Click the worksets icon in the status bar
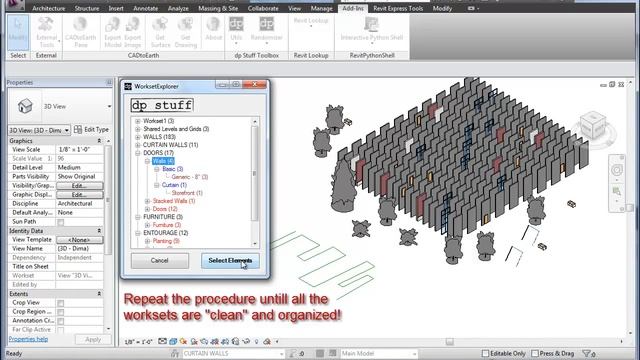The height and width of the screenshot is (360, 640). click(x=175, y=353)
